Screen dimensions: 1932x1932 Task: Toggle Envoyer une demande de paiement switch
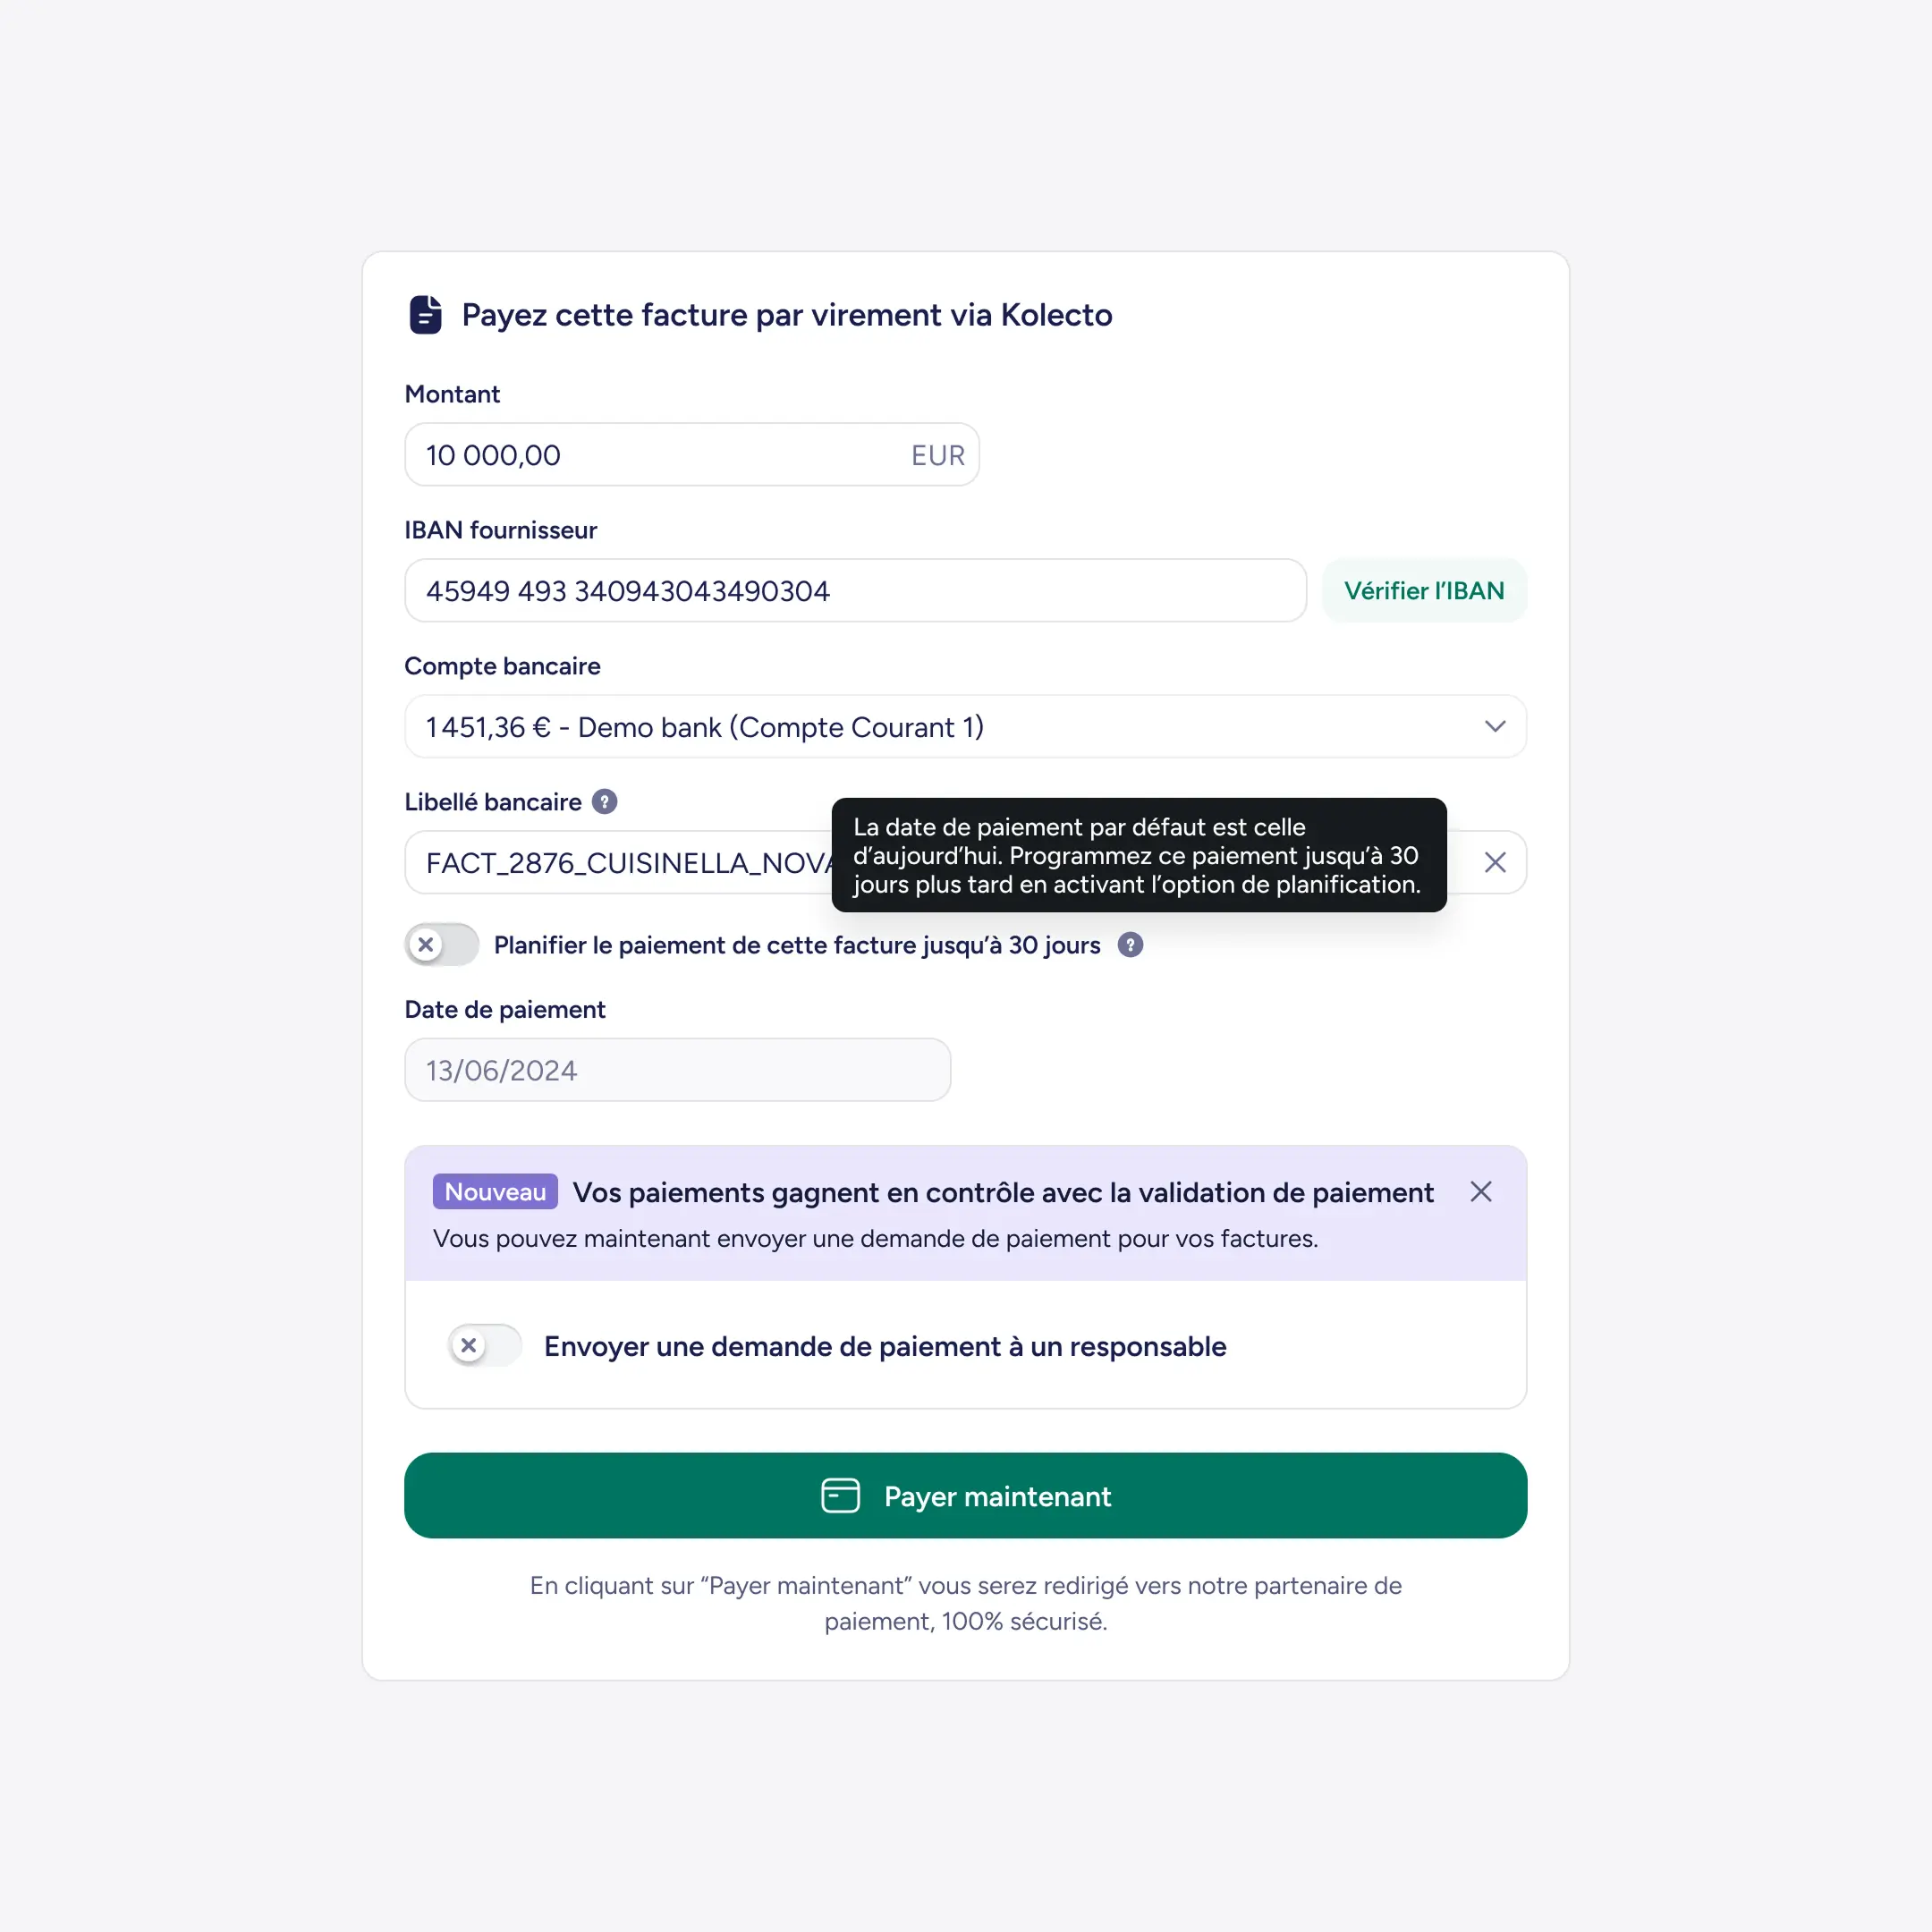pyautogui.click(x=485, y=1345)
